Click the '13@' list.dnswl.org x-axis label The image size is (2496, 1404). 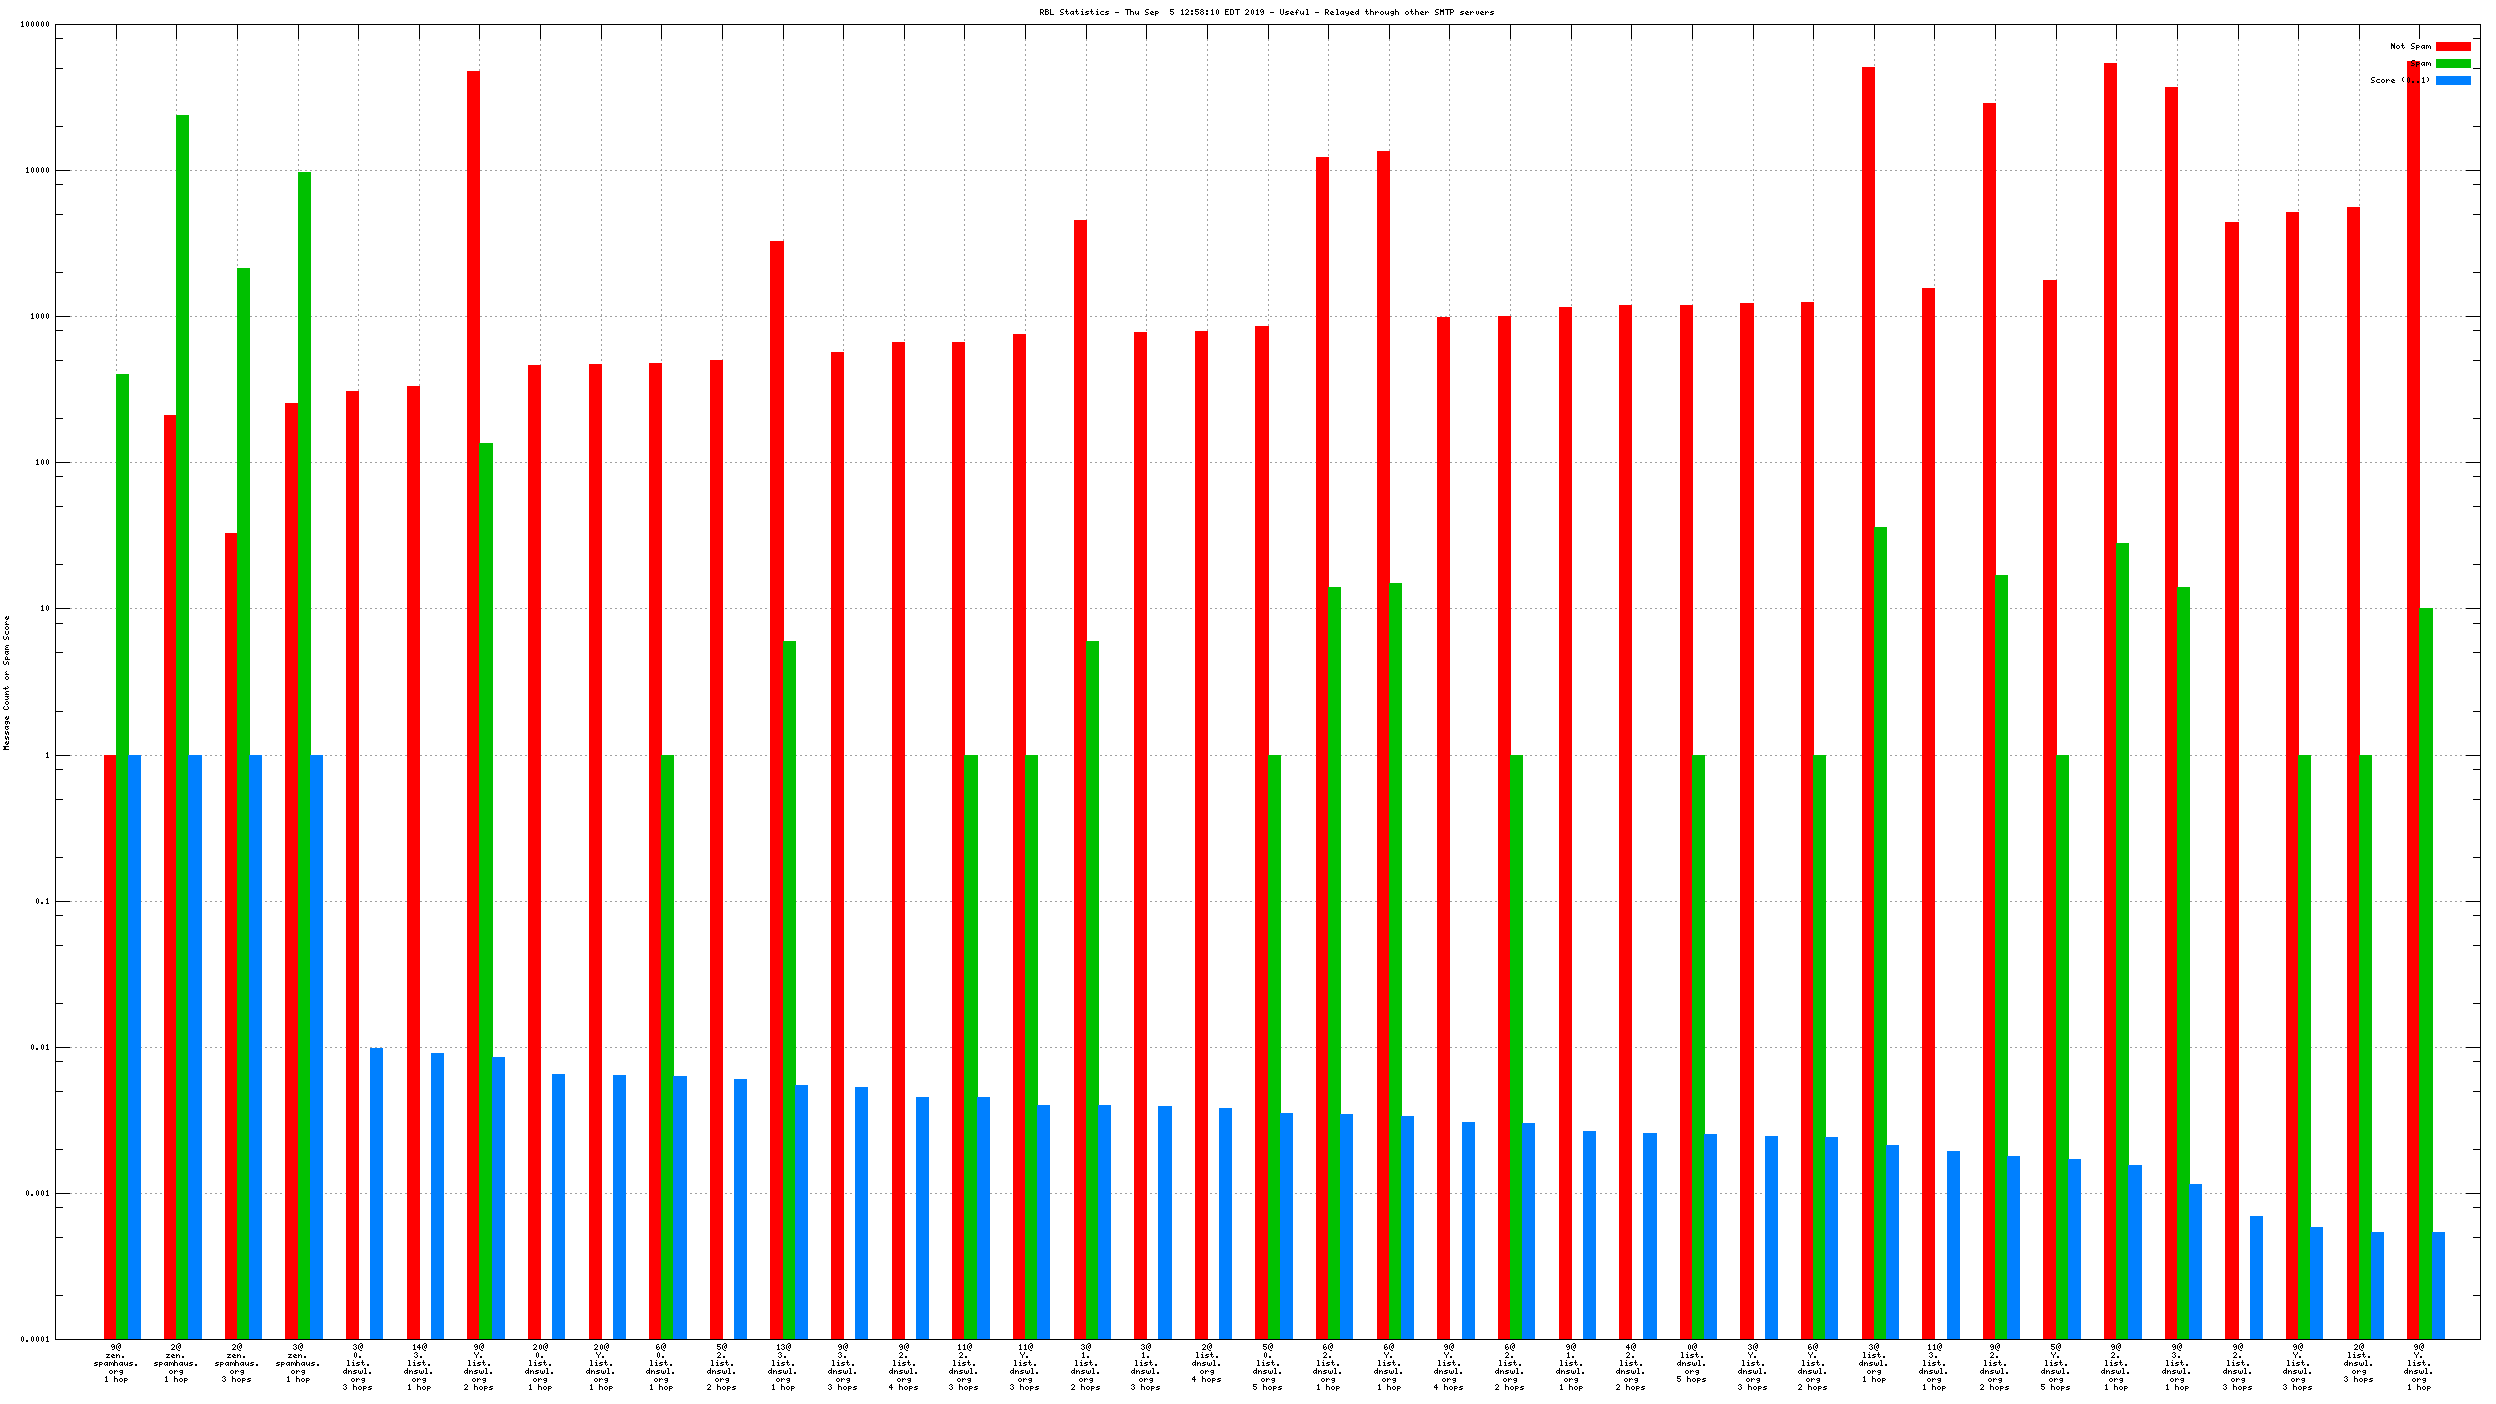[x=782, y=1367]
